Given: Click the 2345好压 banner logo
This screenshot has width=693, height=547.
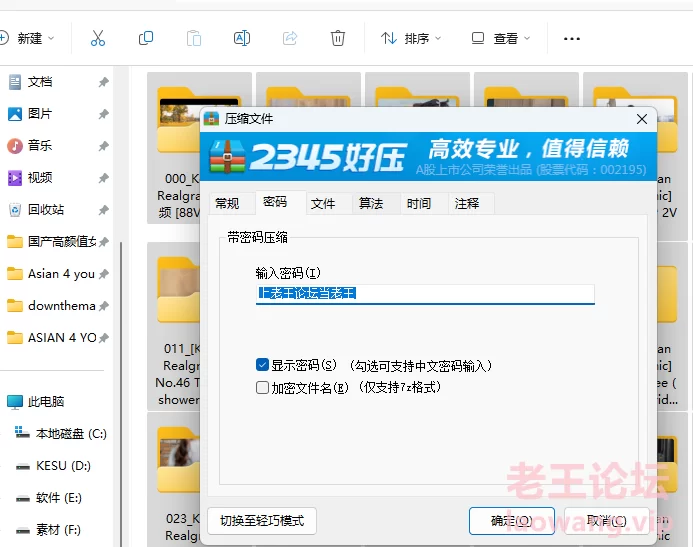Looking at the screenshot, I should click(306, 156).
